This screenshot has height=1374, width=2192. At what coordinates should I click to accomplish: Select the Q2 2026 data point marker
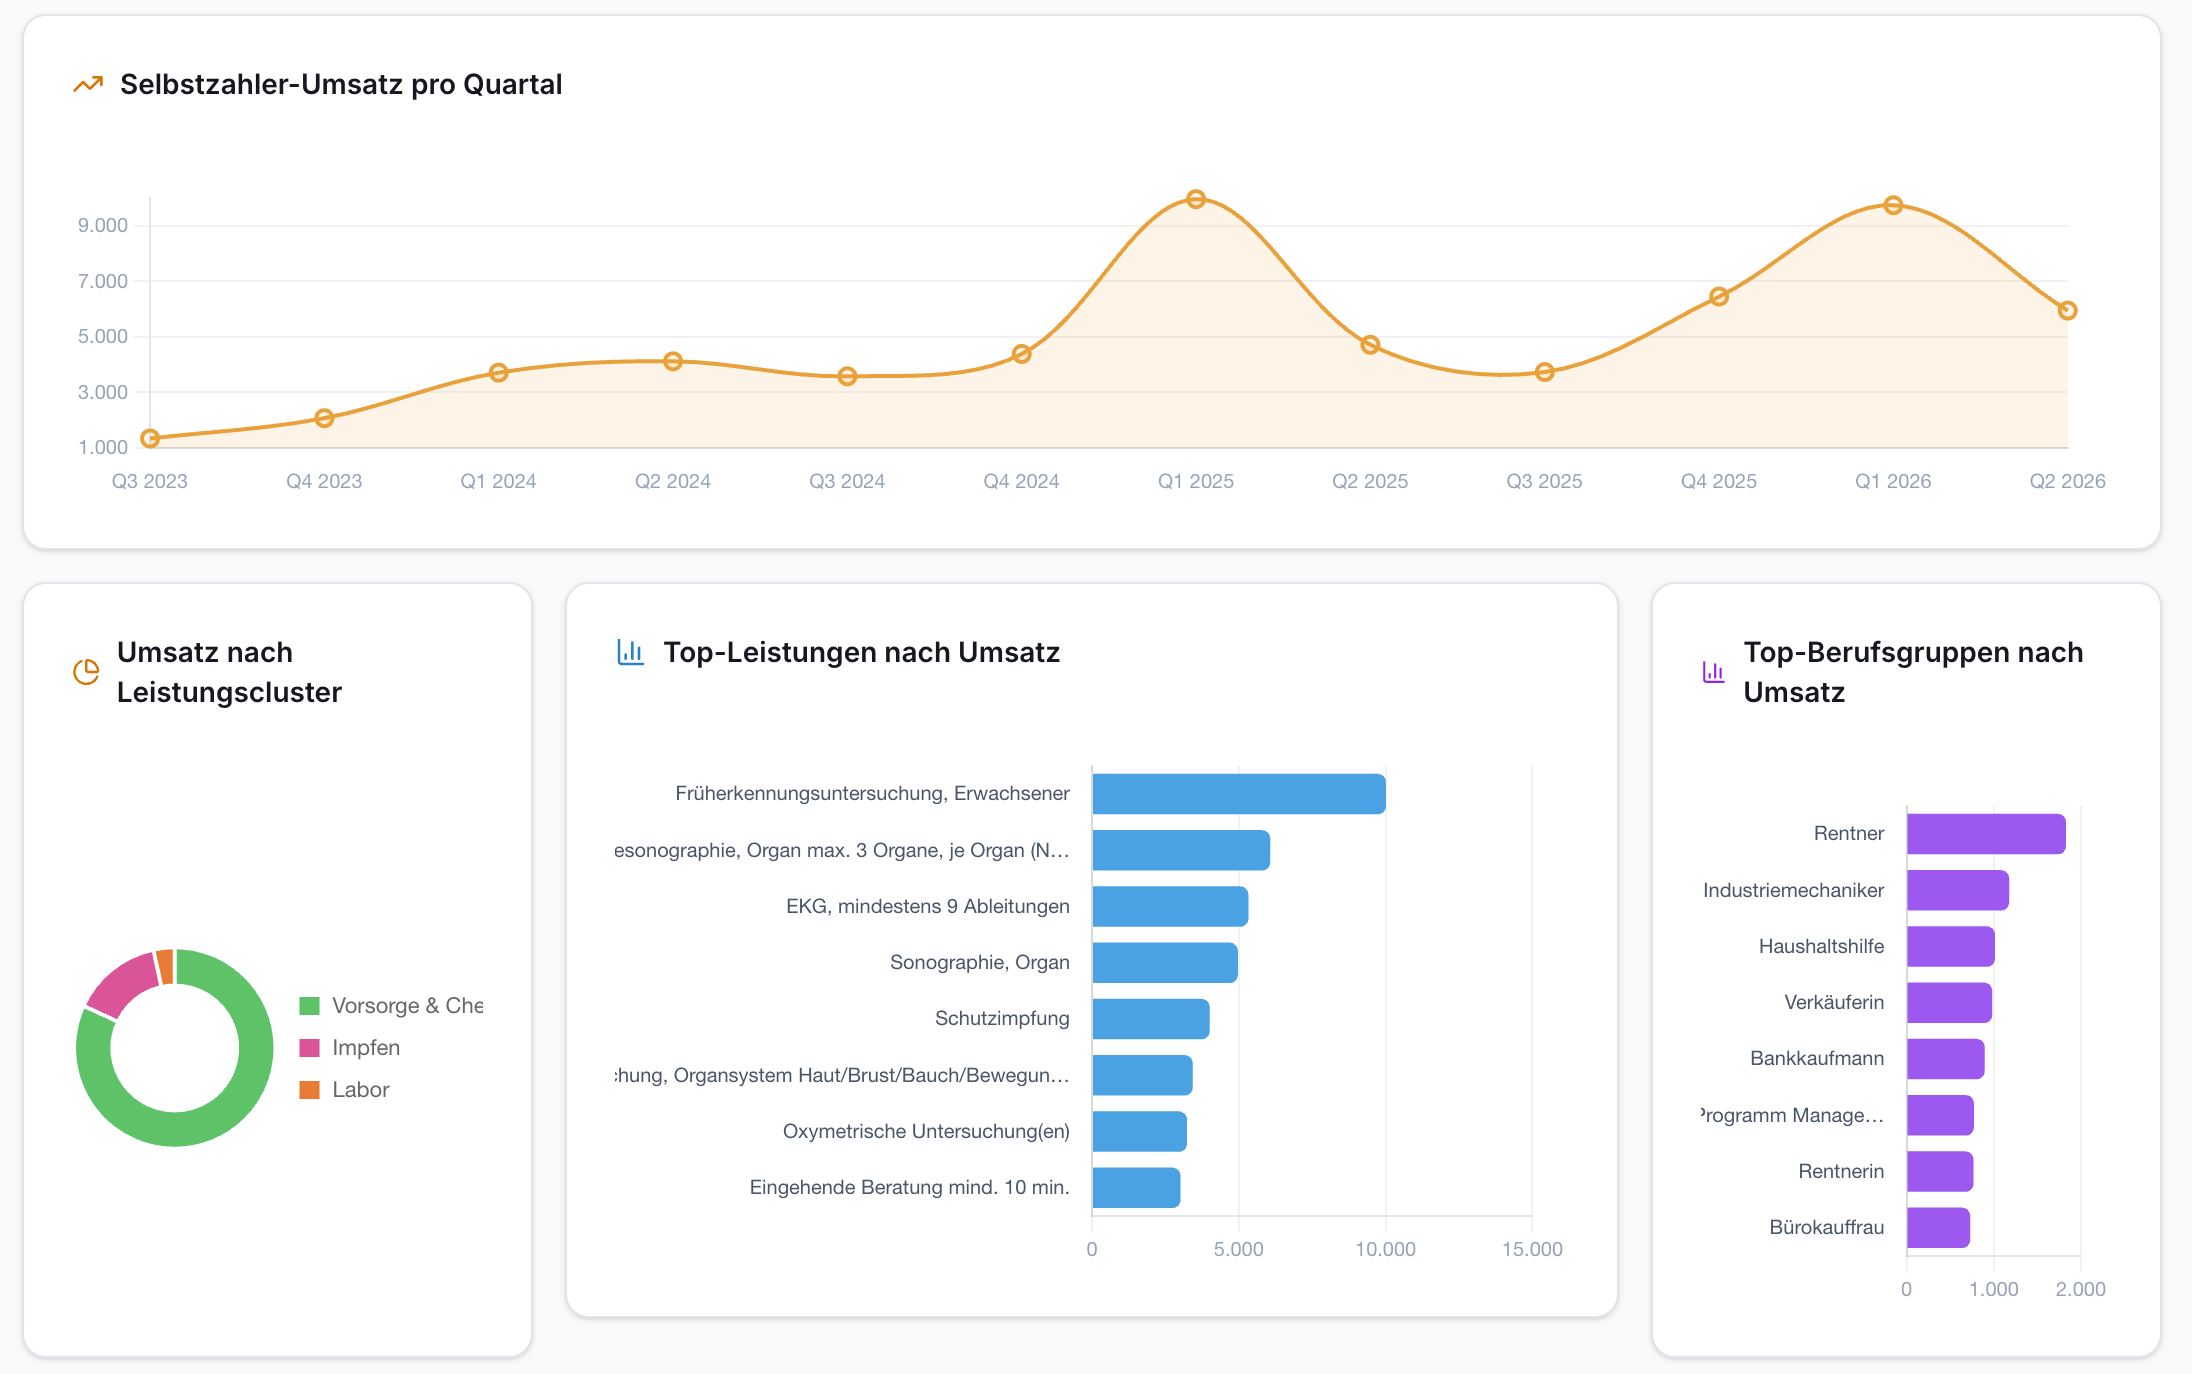[2068, 310]
